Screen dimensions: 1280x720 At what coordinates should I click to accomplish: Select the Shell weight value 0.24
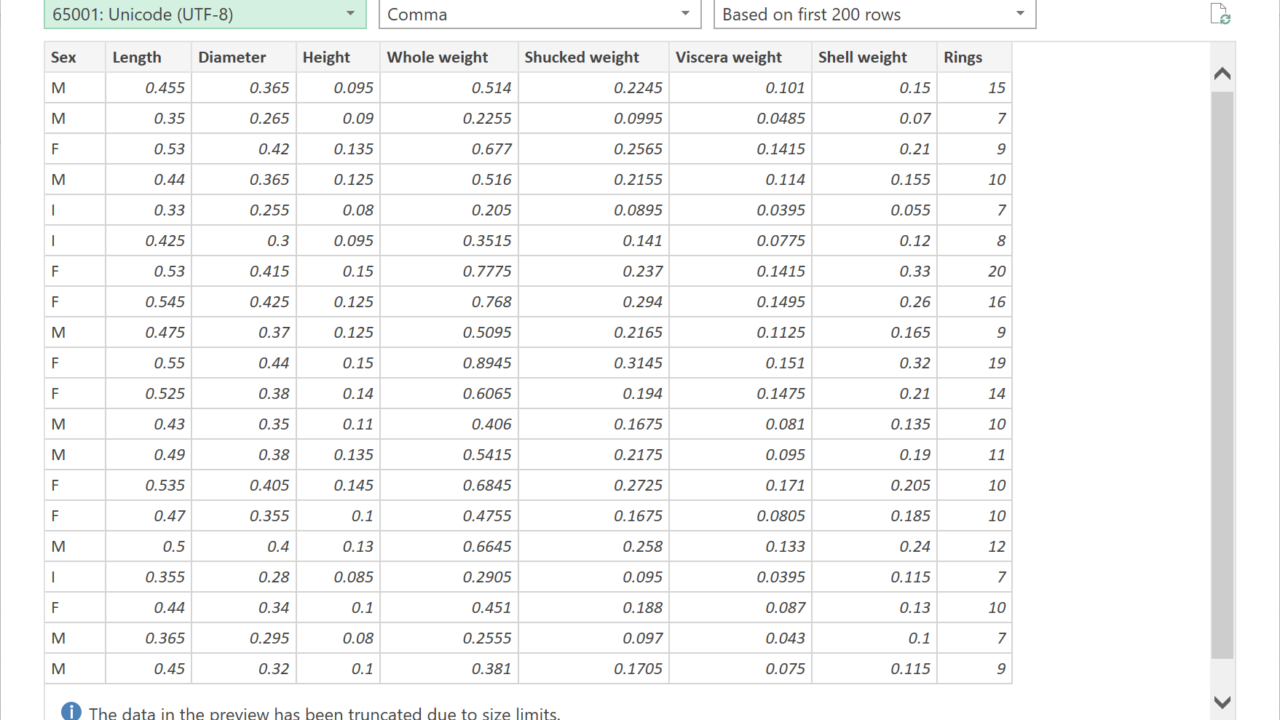[874, 547]
